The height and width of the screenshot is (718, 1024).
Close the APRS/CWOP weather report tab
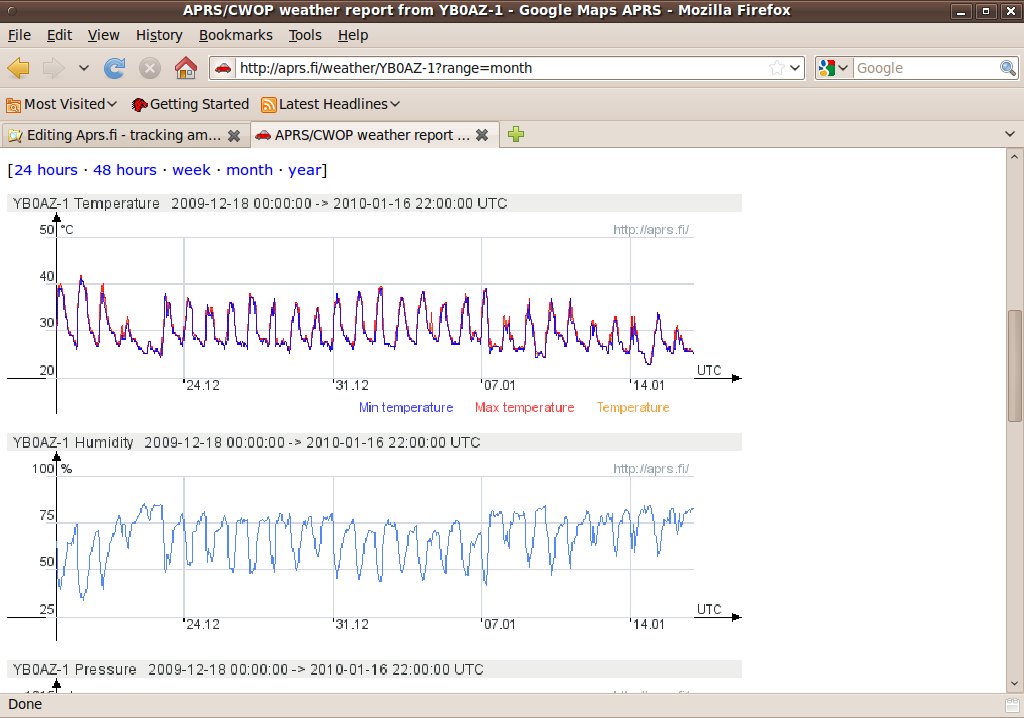[482, 135]
